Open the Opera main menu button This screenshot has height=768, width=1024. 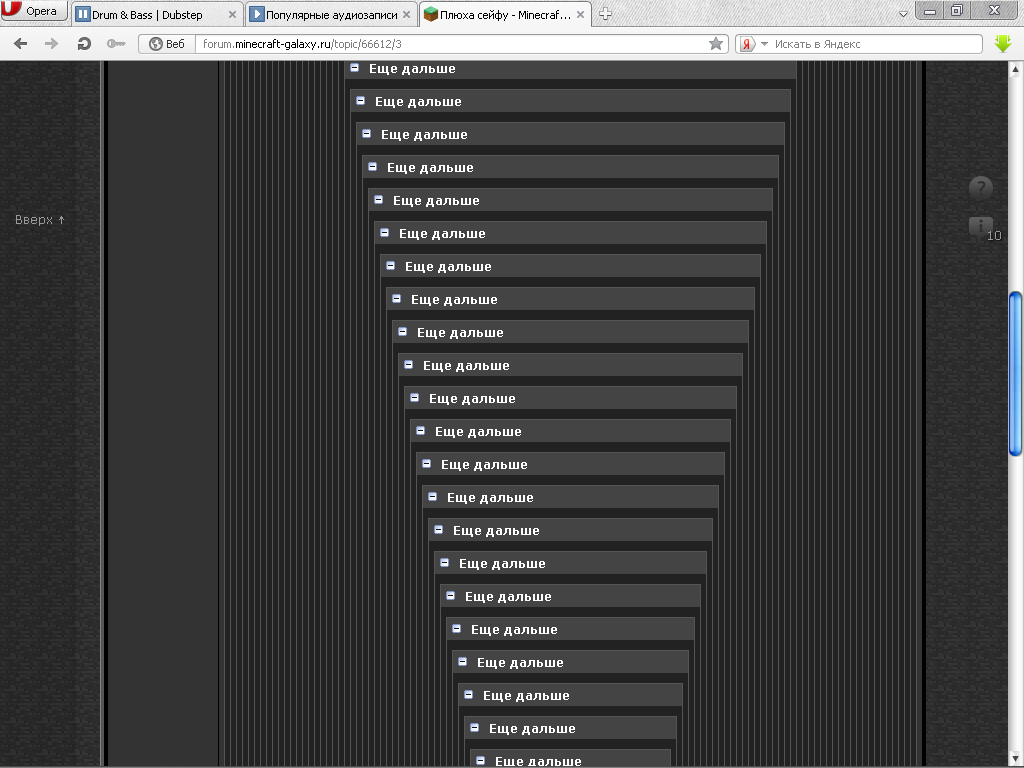pyautogui.click(x=34, y=11)
